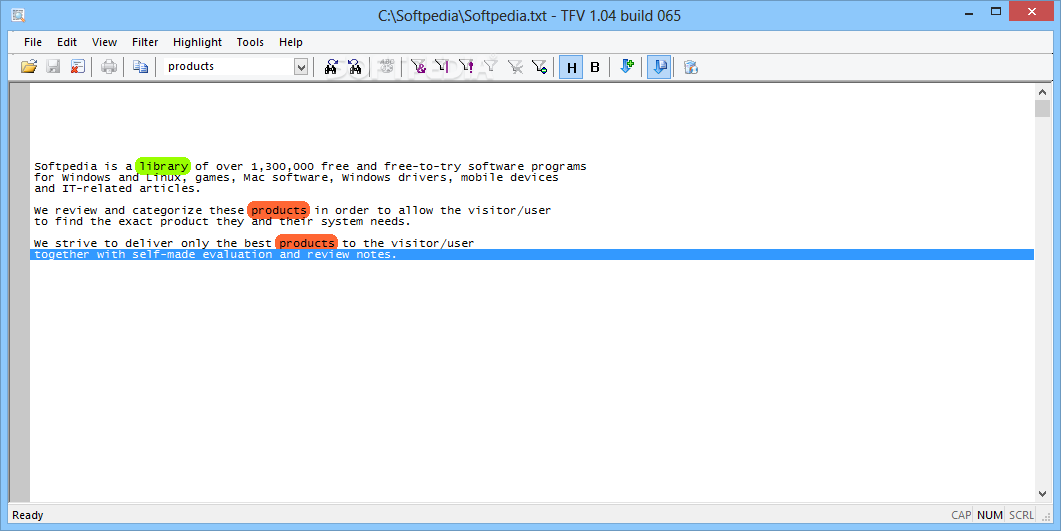Maximize the TFV window

996,11
